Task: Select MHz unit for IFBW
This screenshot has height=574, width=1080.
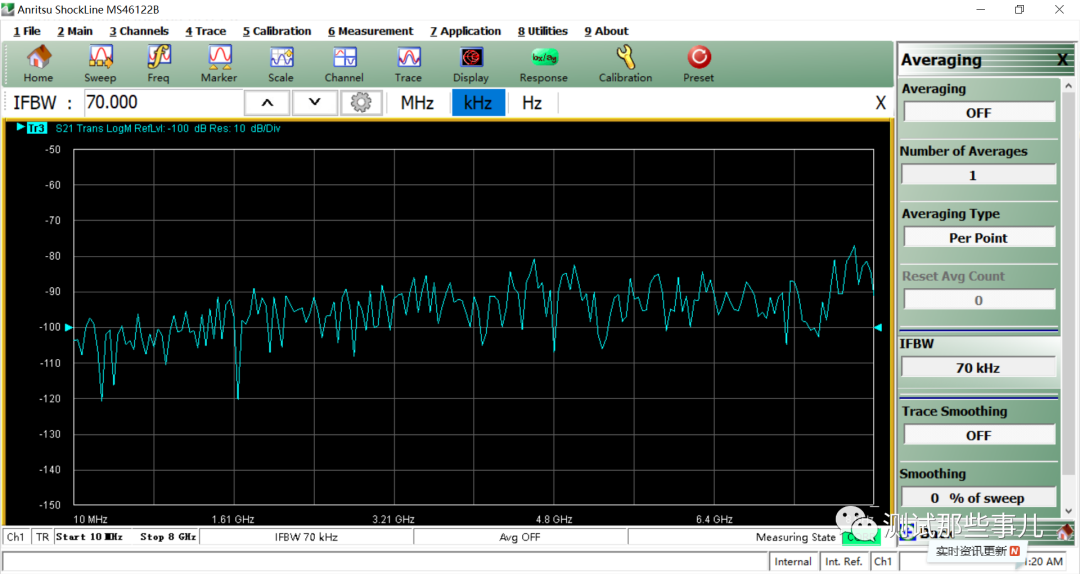Action: click(x=417, y=103)
